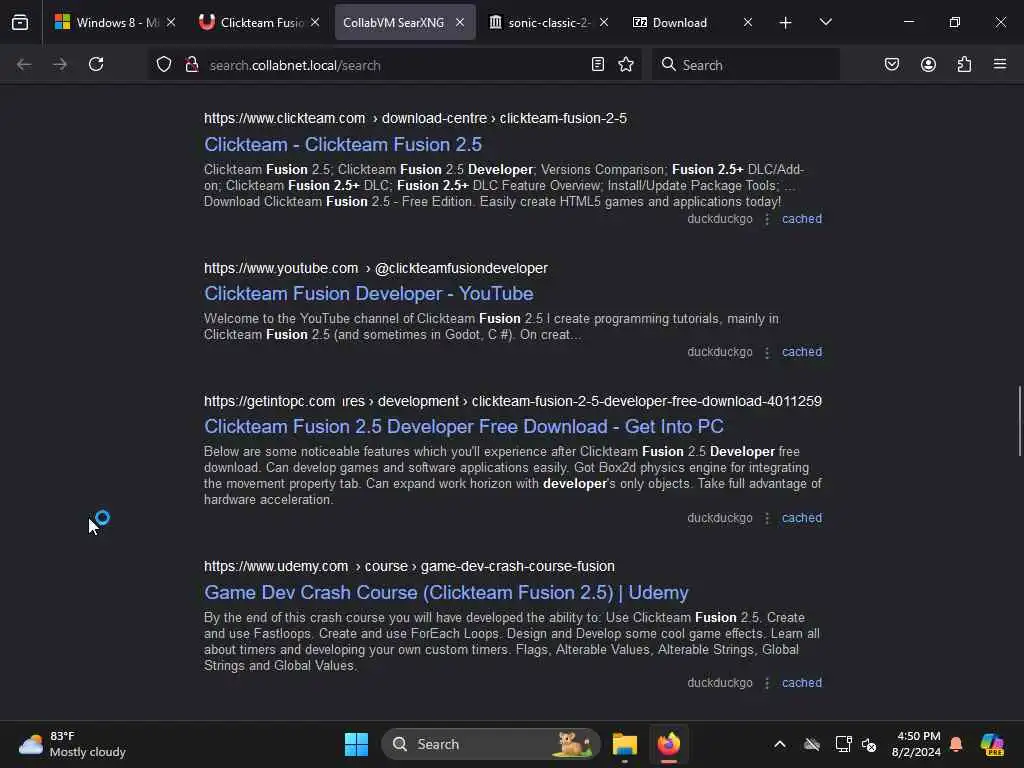The width and height of the screenshot is (1024, 768).
Task: Open the weather widget showing 83°F
Action: tap(72, 744)
